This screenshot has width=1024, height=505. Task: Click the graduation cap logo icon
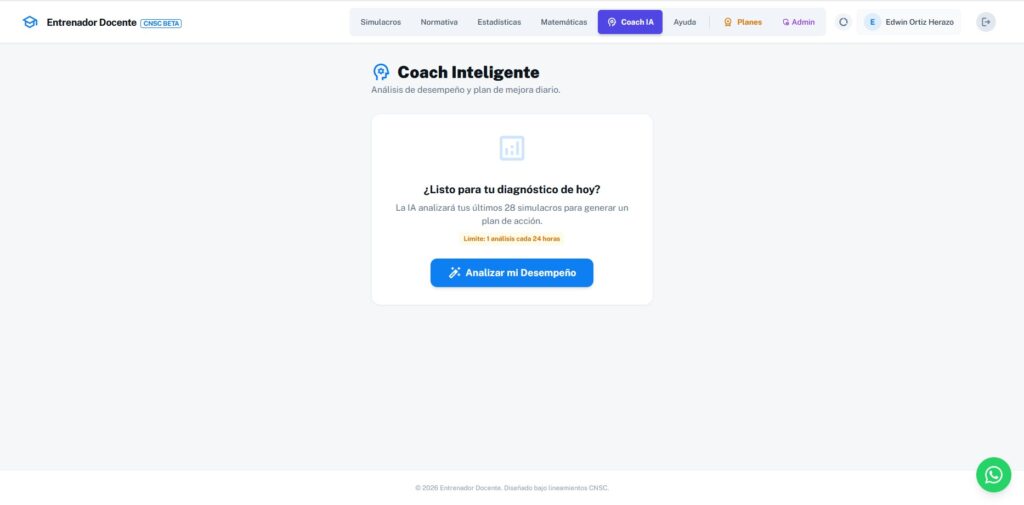[30, 22]
